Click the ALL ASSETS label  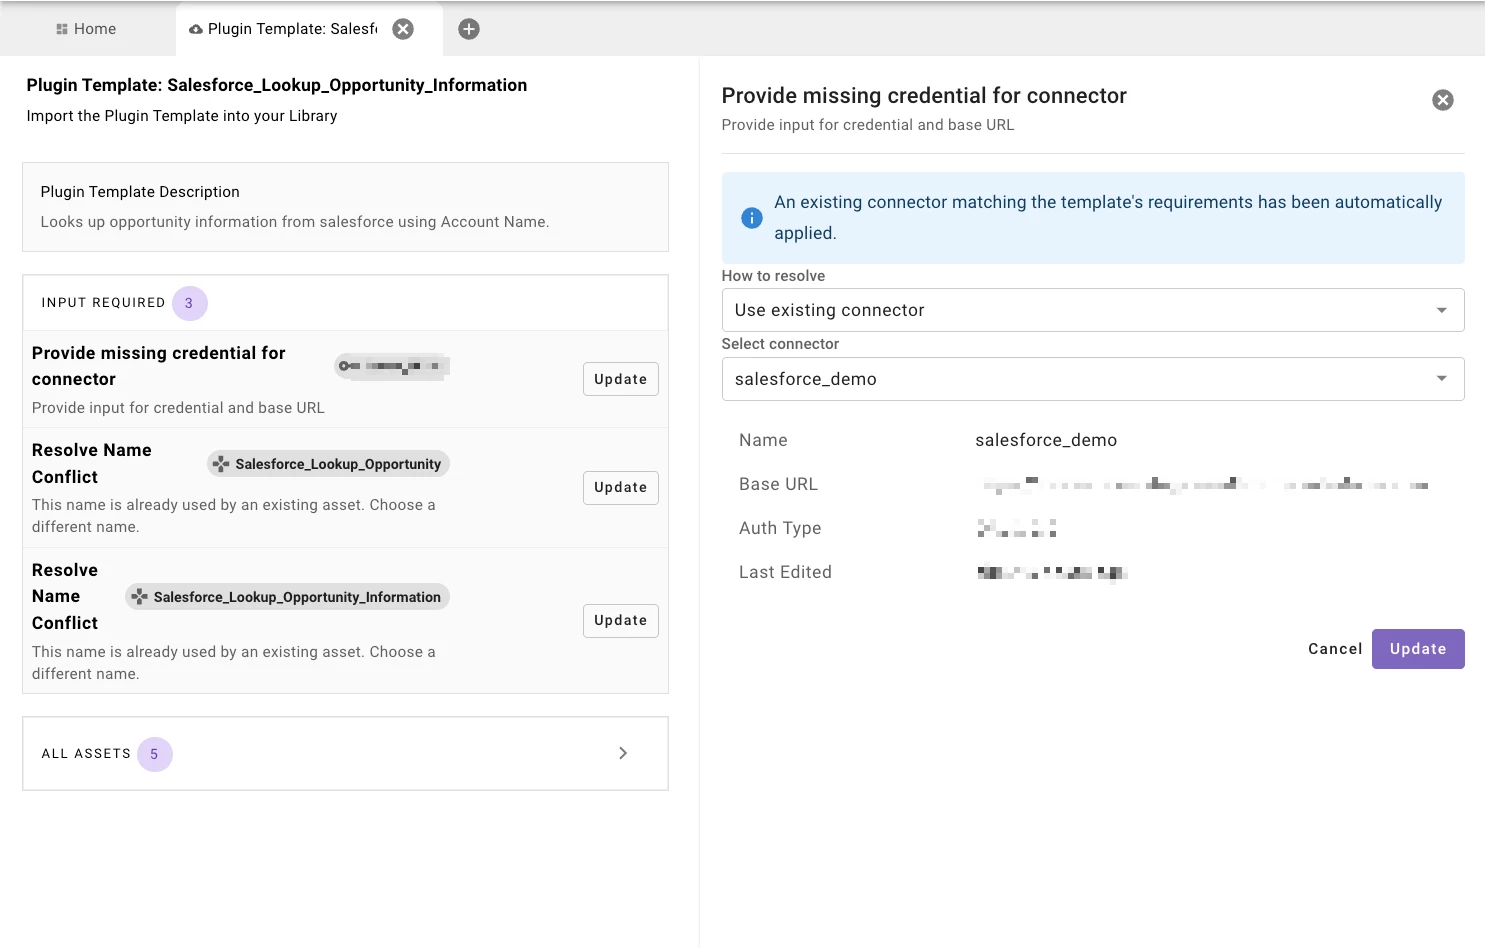[x=86, y=754]
